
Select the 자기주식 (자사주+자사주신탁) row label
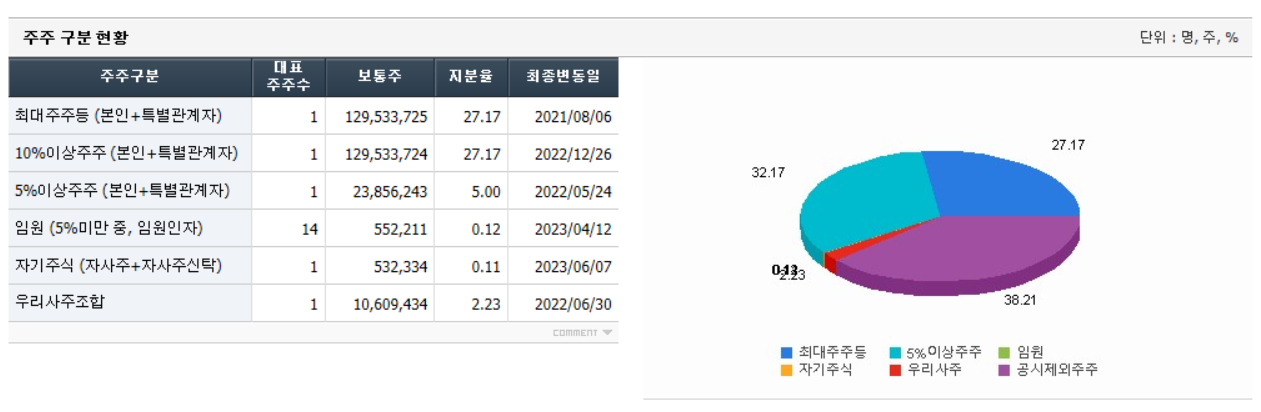(x=119, y=266)
